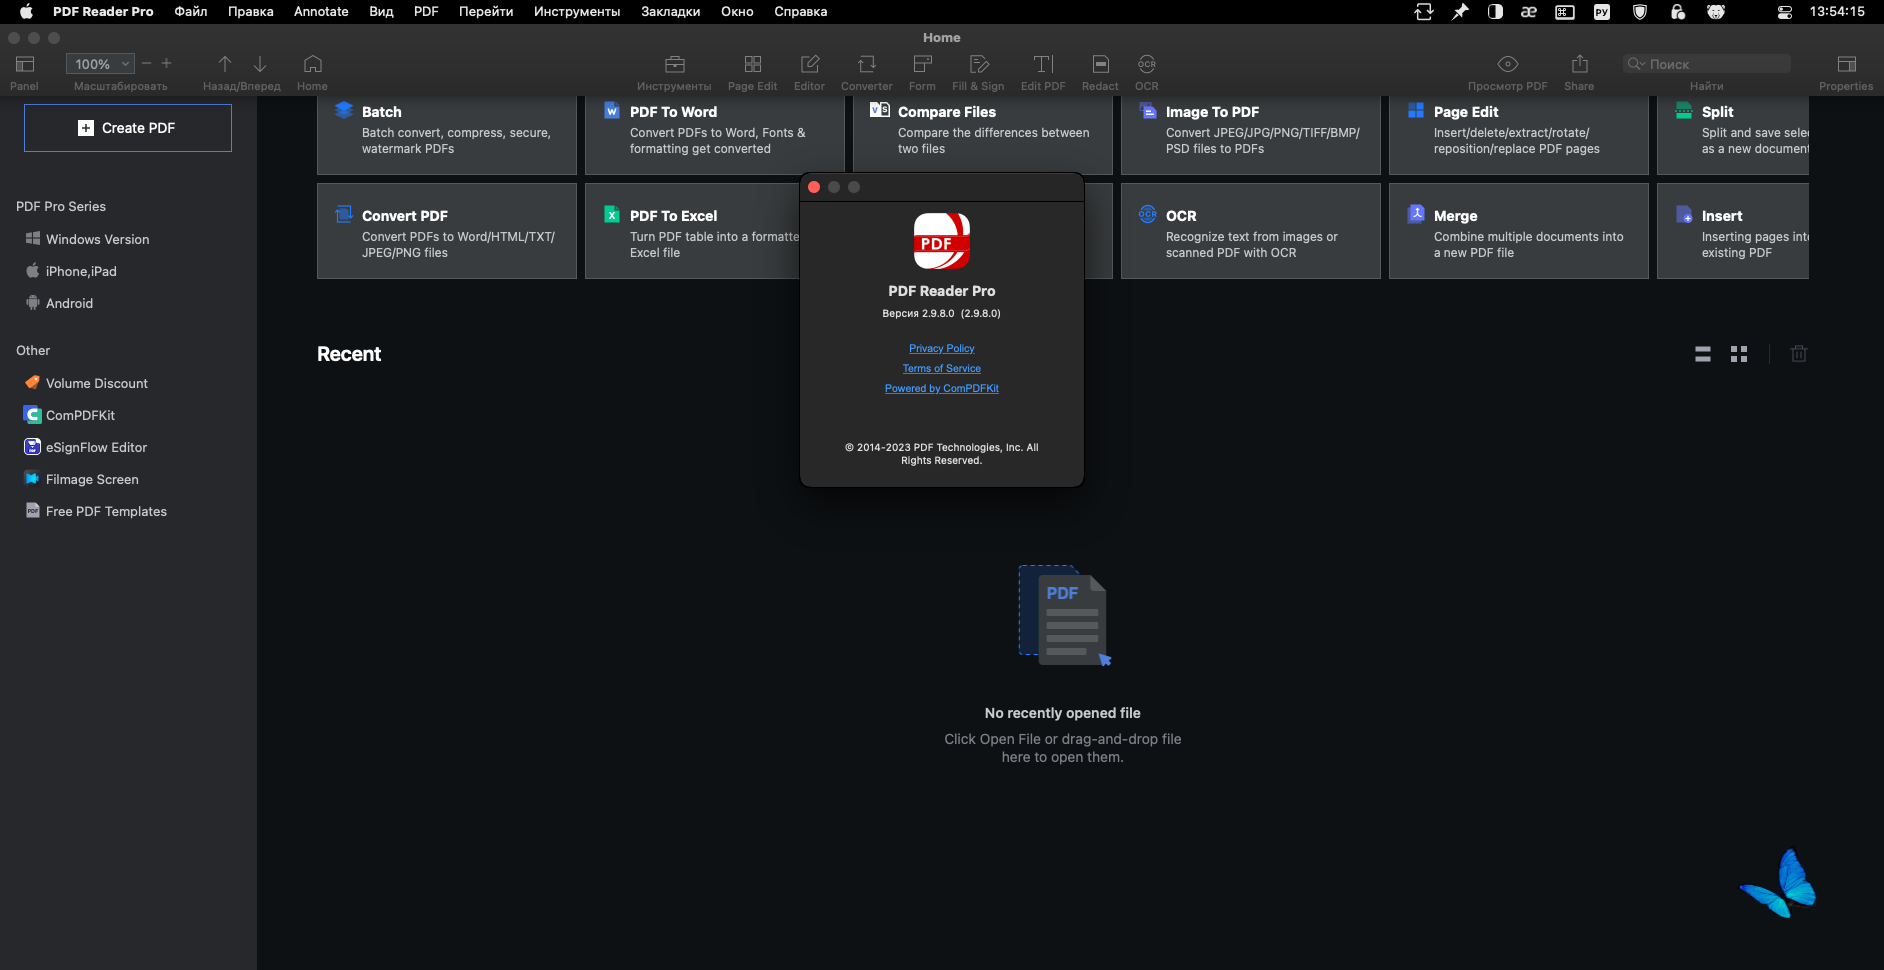Close the About PDF Reader Pro dialog
Screen dimensions: 1884x970
(x=814, y=187)
